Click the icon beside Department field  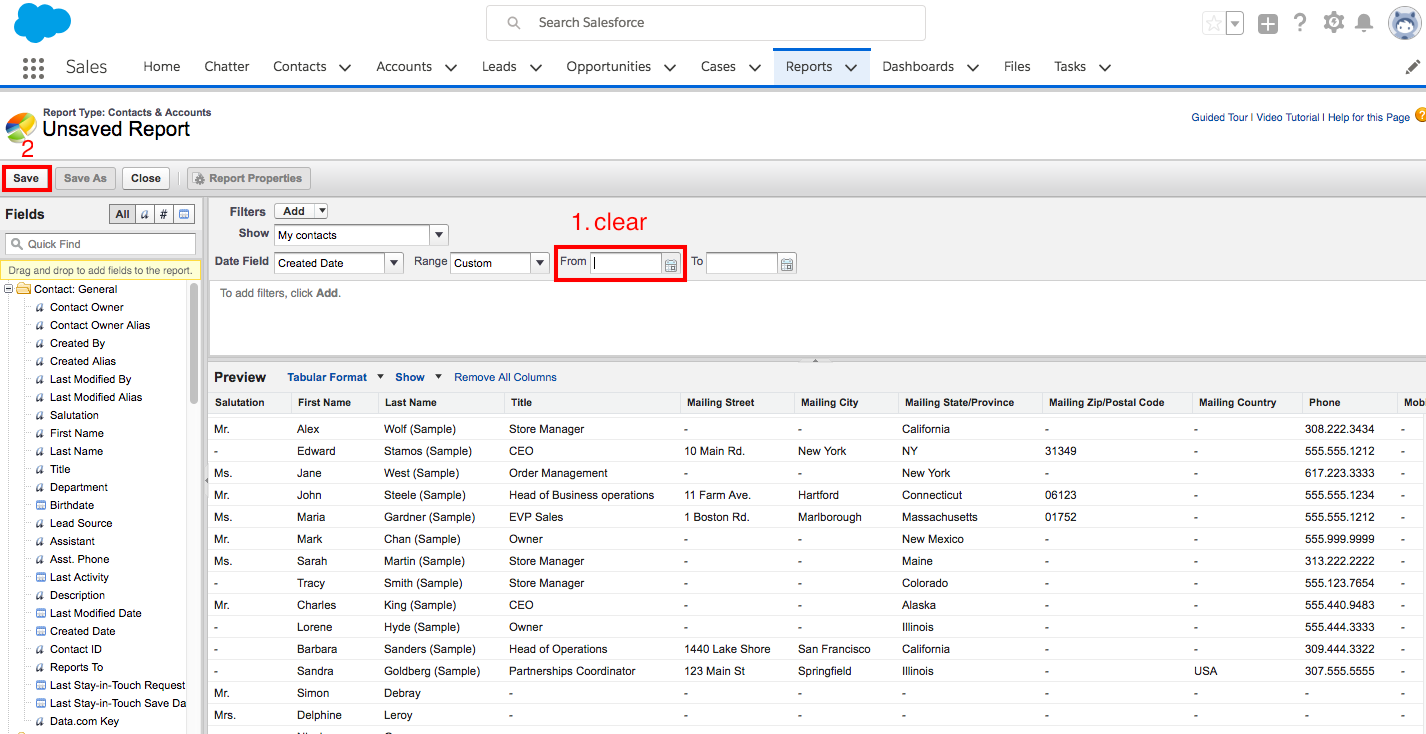[x=40, y=487]
